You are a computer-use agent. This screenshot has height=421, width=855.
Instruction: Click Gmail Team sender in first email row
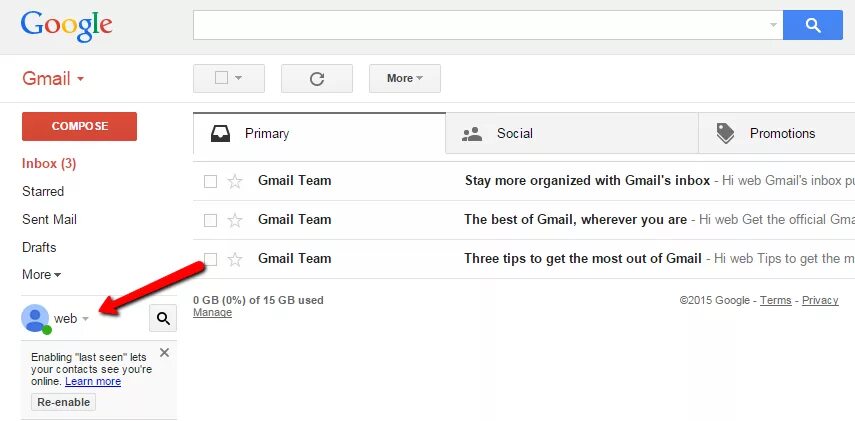coord(294,181)
